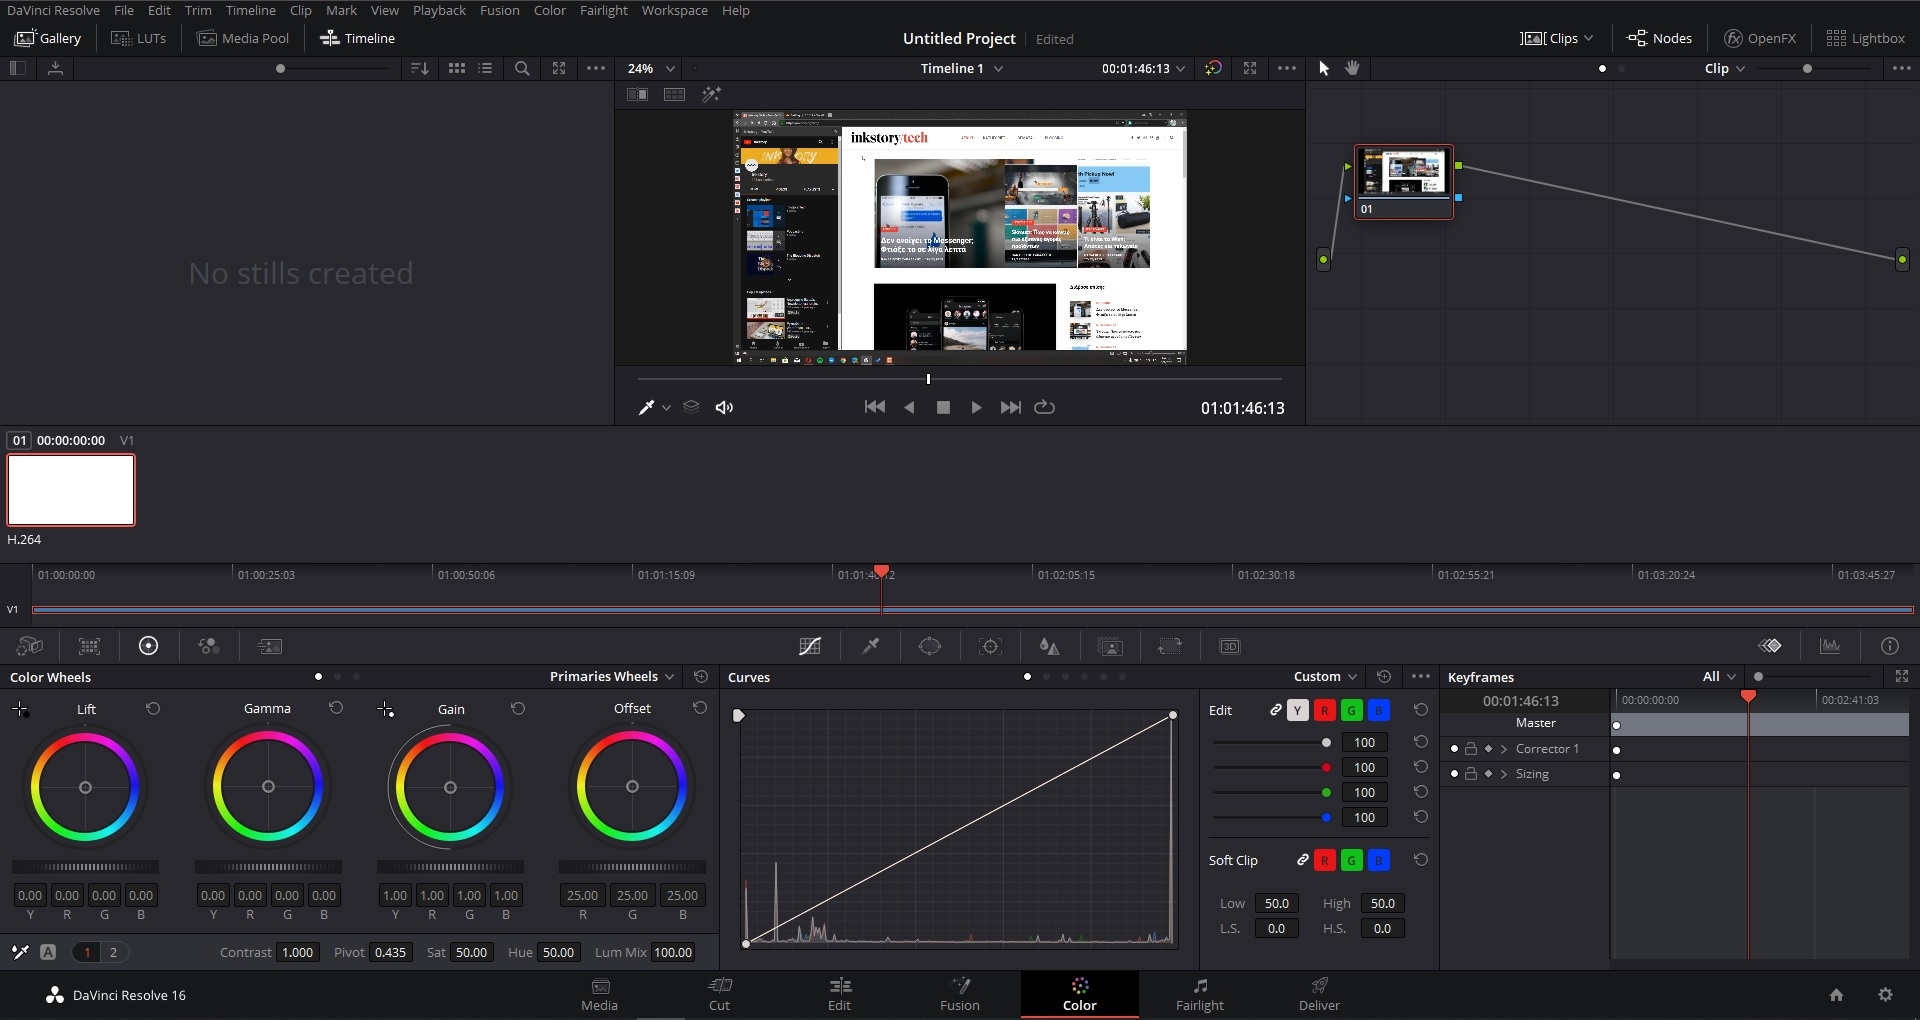
Task: Open the Primaries Wheels mode dropdown
Action: pos(611,676)
